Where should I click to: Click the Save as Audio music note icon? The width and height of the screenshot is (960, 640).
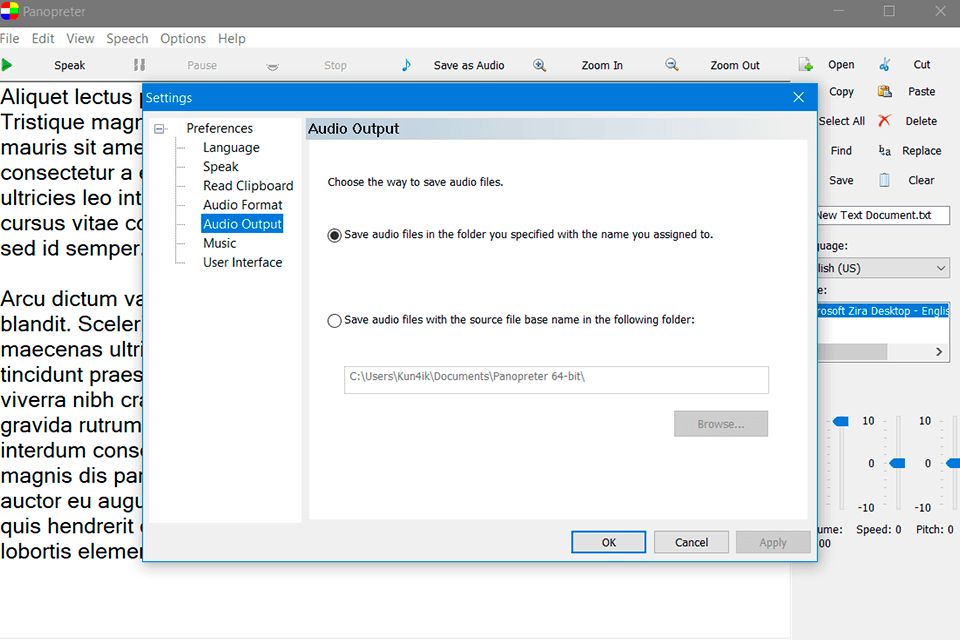click(x=406, y=65)
